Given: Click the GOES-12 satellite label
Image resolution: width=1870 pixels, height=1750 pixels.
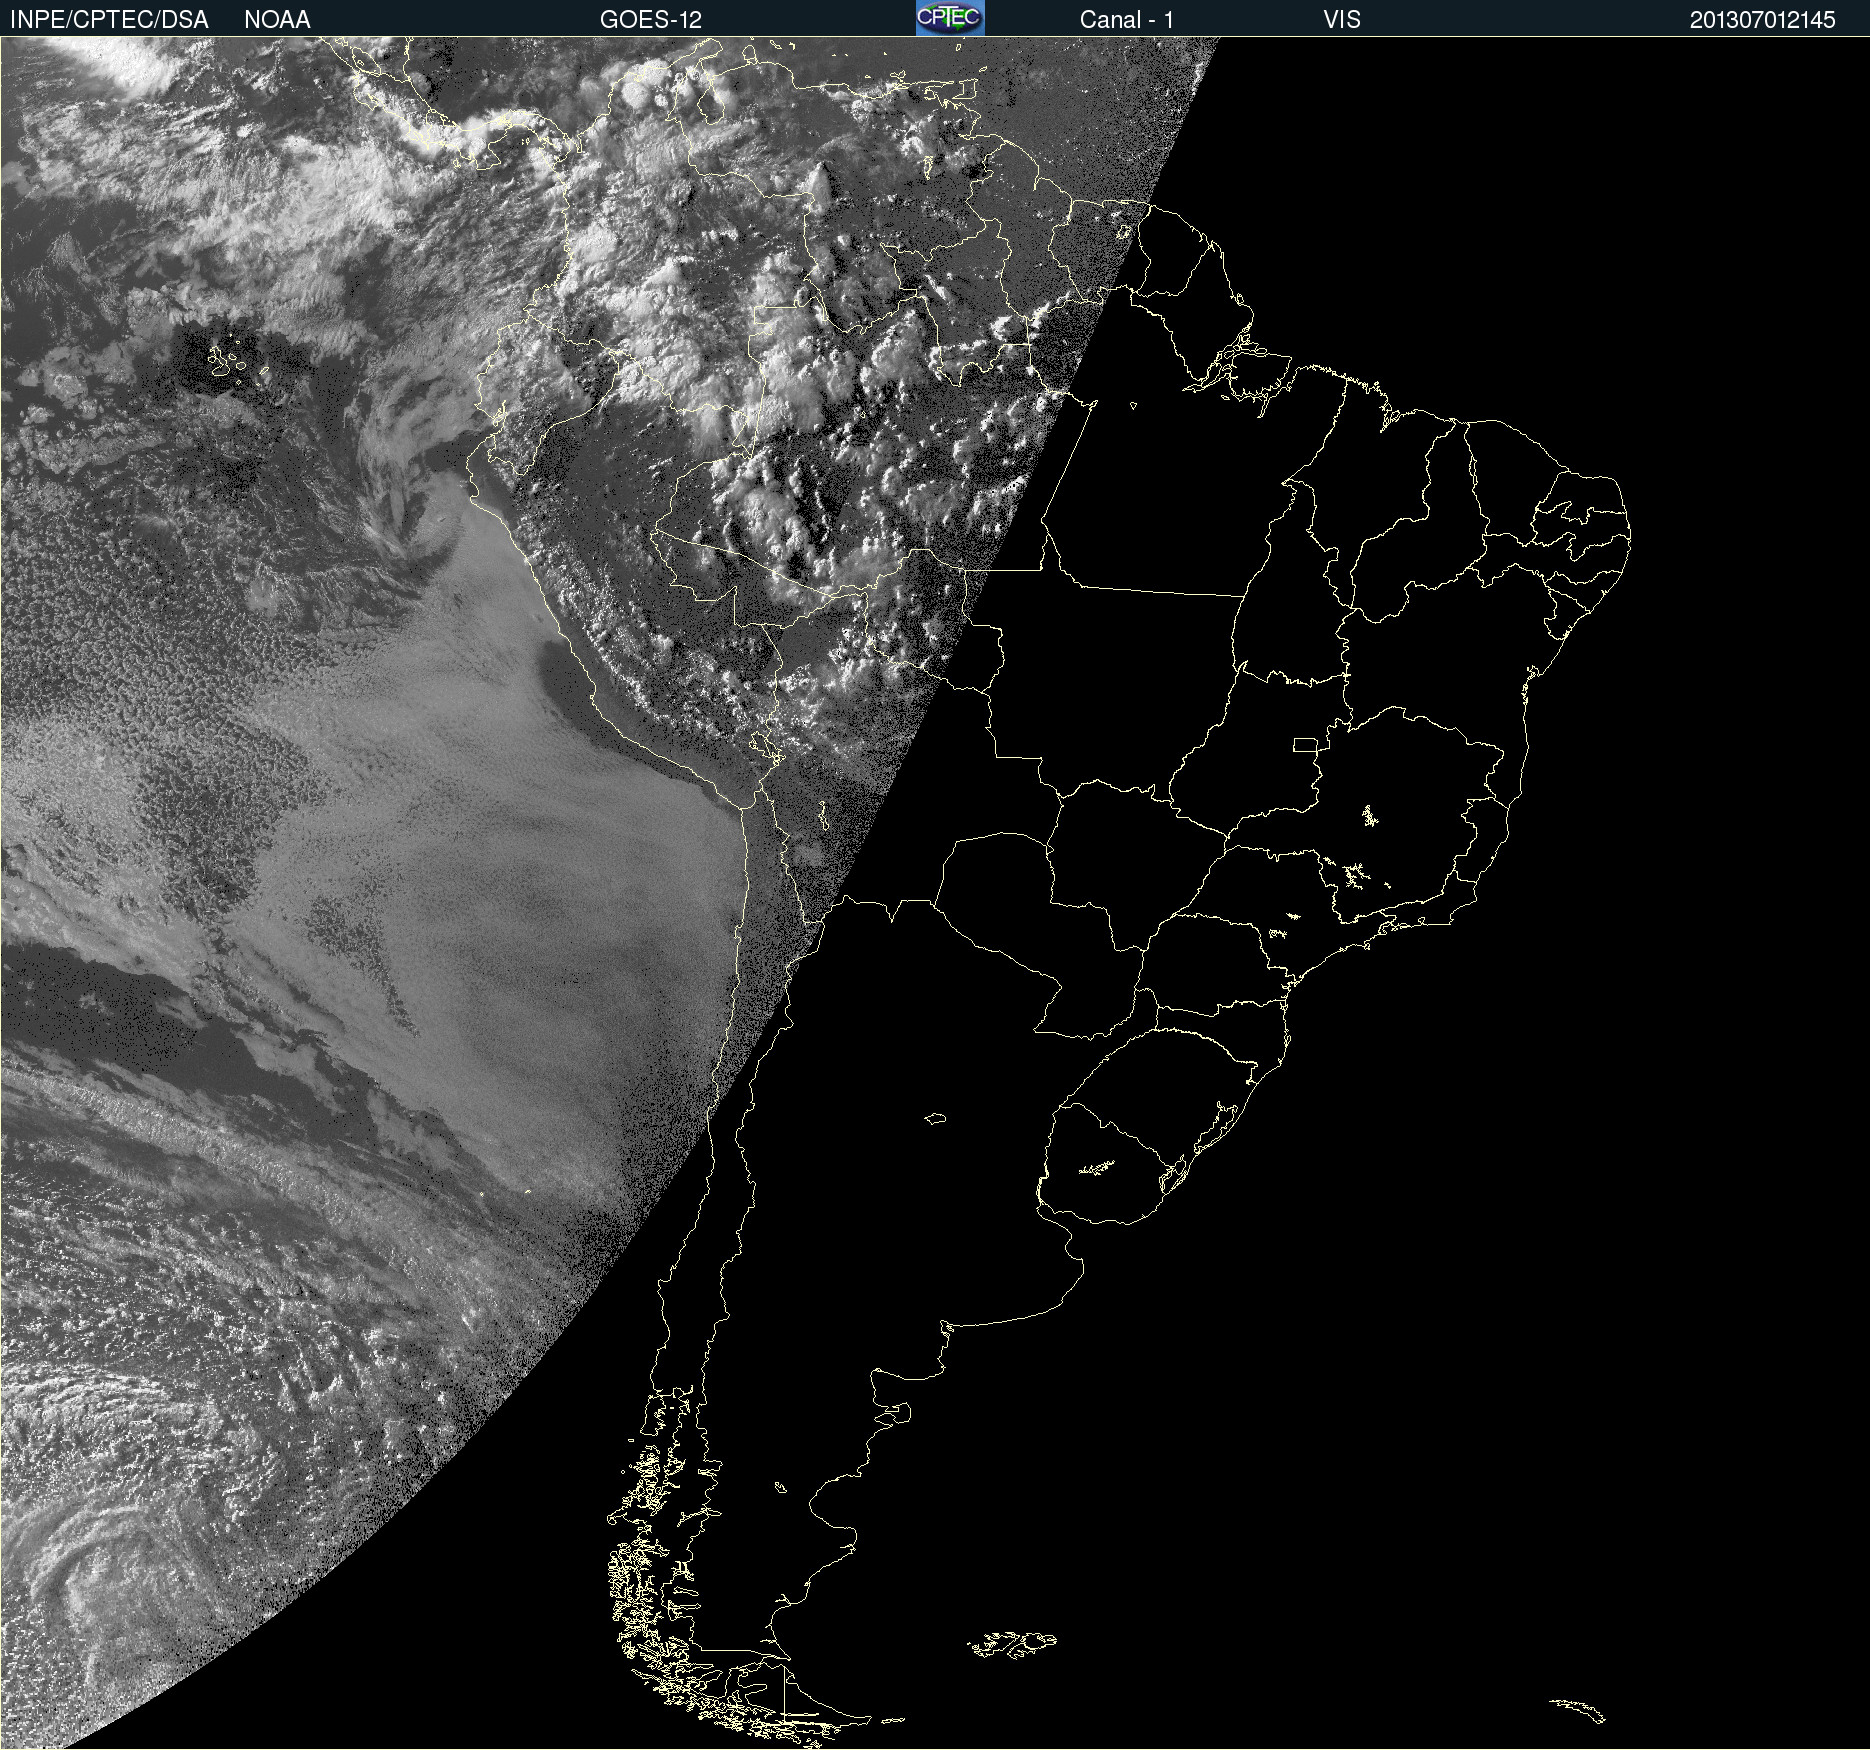Looking at the screenshot, I should click(x=651, y=20).
